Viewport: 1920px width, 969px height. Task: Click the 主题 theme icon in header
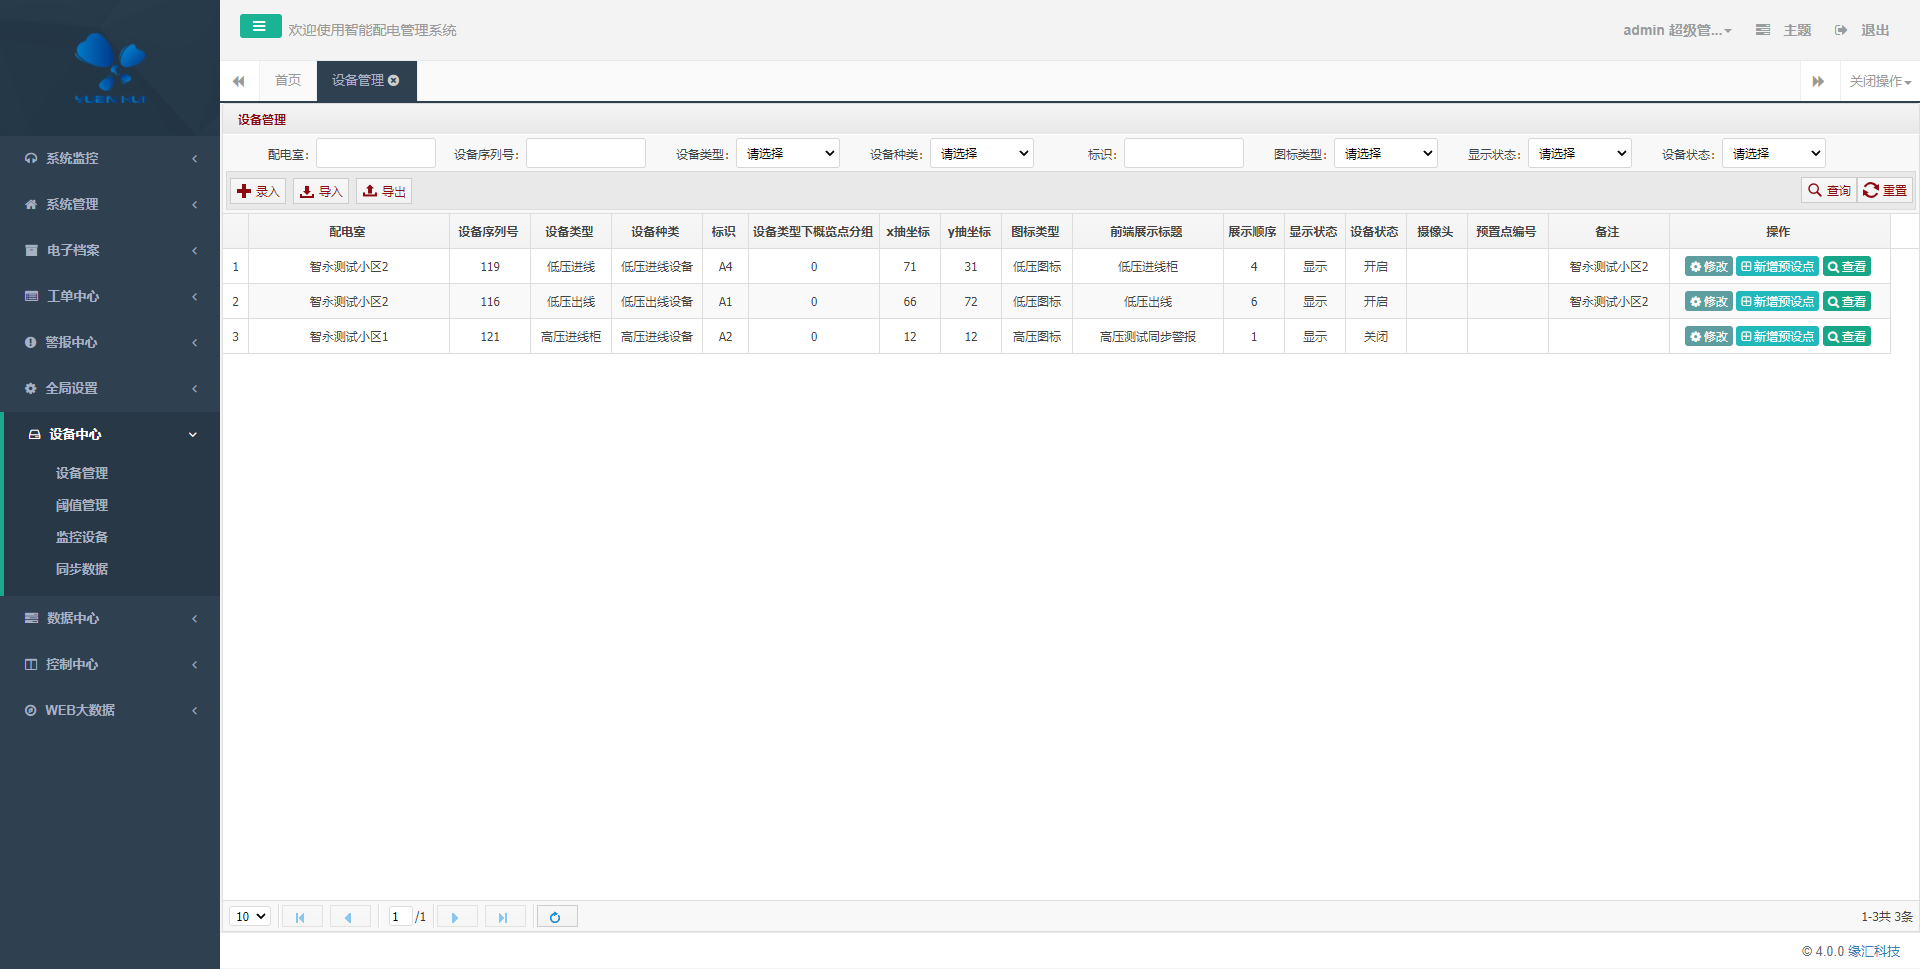pos(1763,30)
